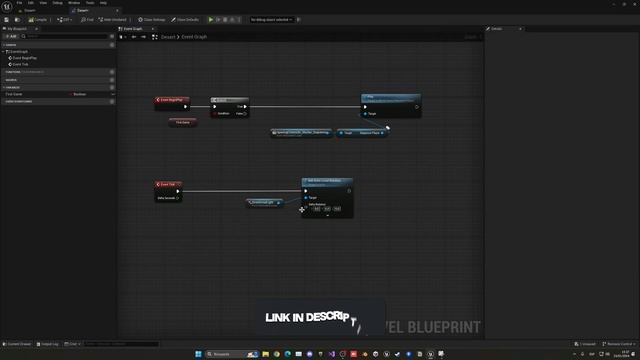This screenshot has width=640, height=360.
Task: Add a new graph with plus icon
Action: click(112, 45)
